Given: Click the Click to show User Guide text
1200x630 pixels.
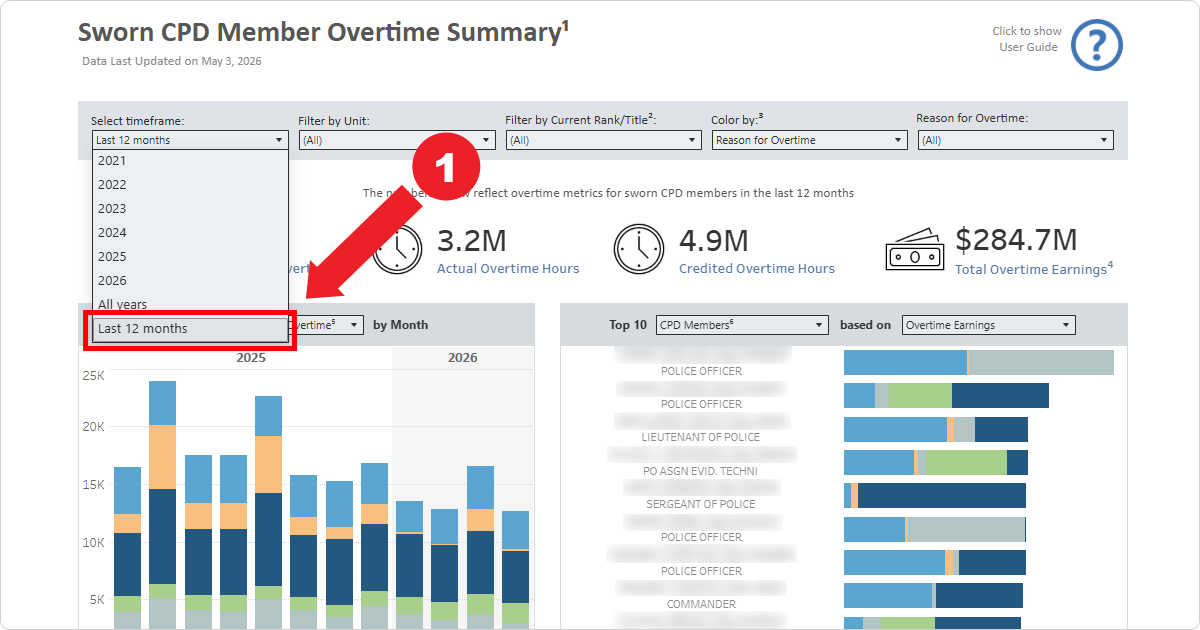Looking at the screenshot, I should 1027,39.
